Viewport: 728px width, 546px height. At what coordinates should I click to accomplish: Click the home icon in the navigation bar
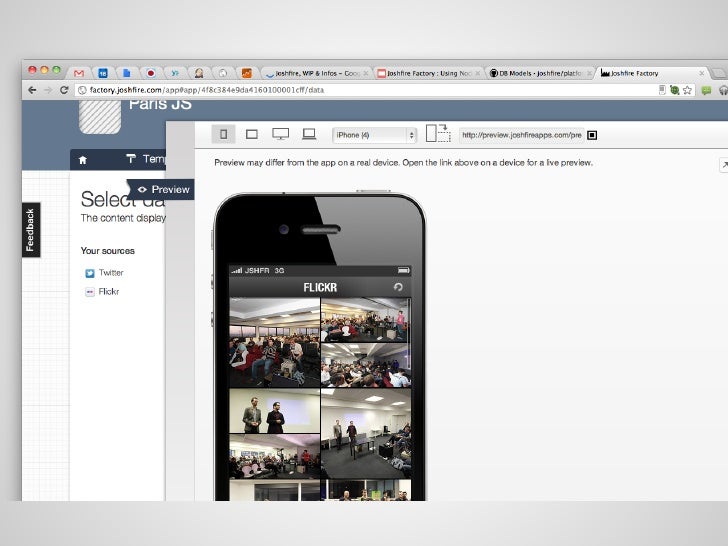pos(83,159)
